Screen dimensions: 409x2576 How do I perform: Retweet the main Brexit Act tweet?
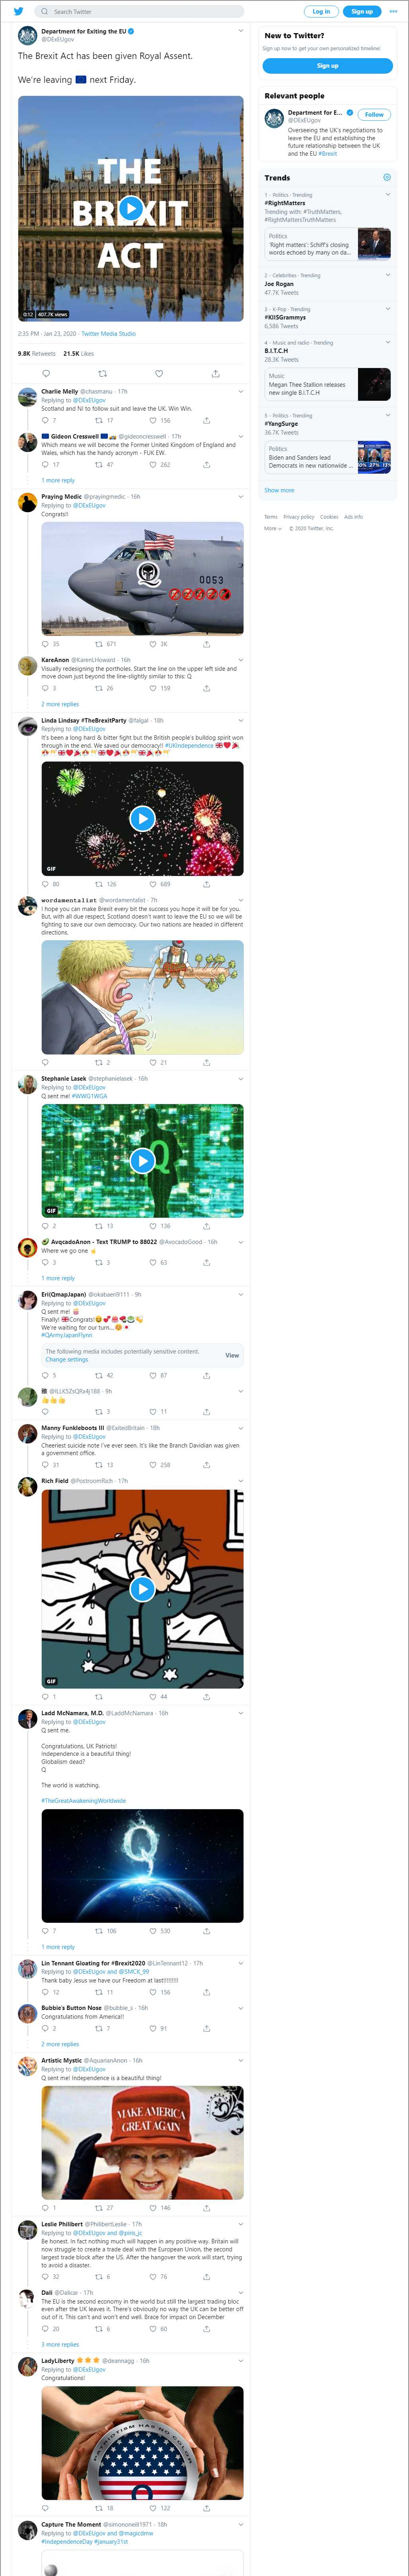[x=102, y=373]
